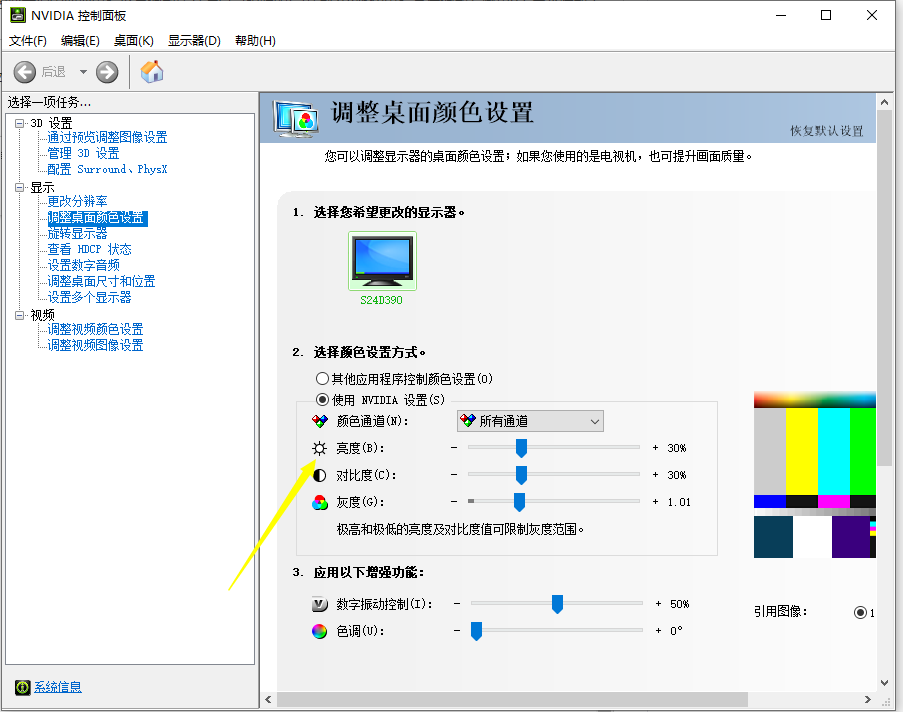
Task: Click the contrast half-circle icon
Action: point(319,475)
